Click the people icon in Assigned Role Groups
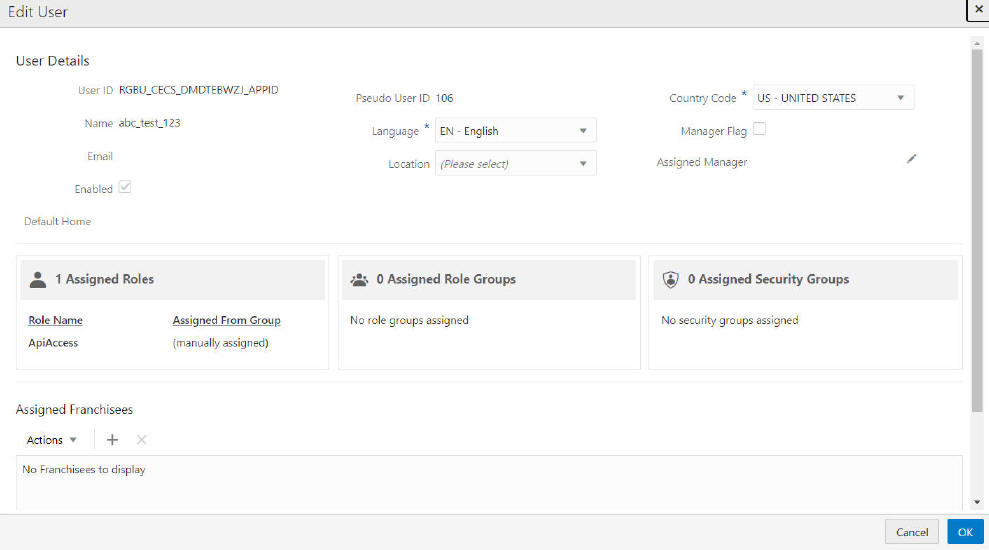 click(359, 280)
